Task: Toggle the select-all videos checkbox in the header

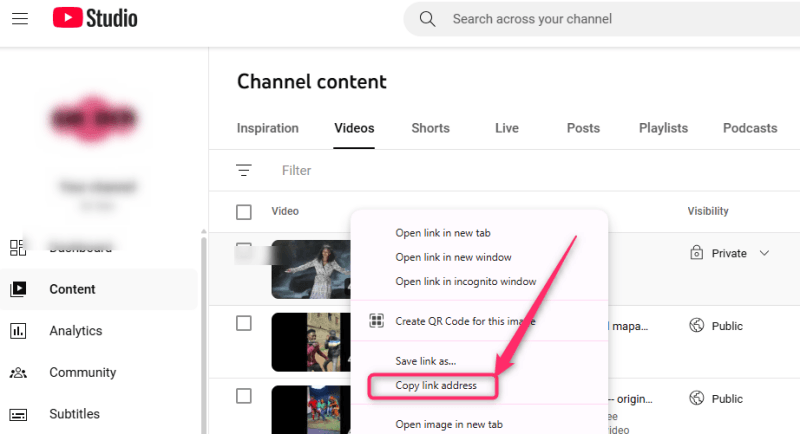Action: tap(244, 212)
